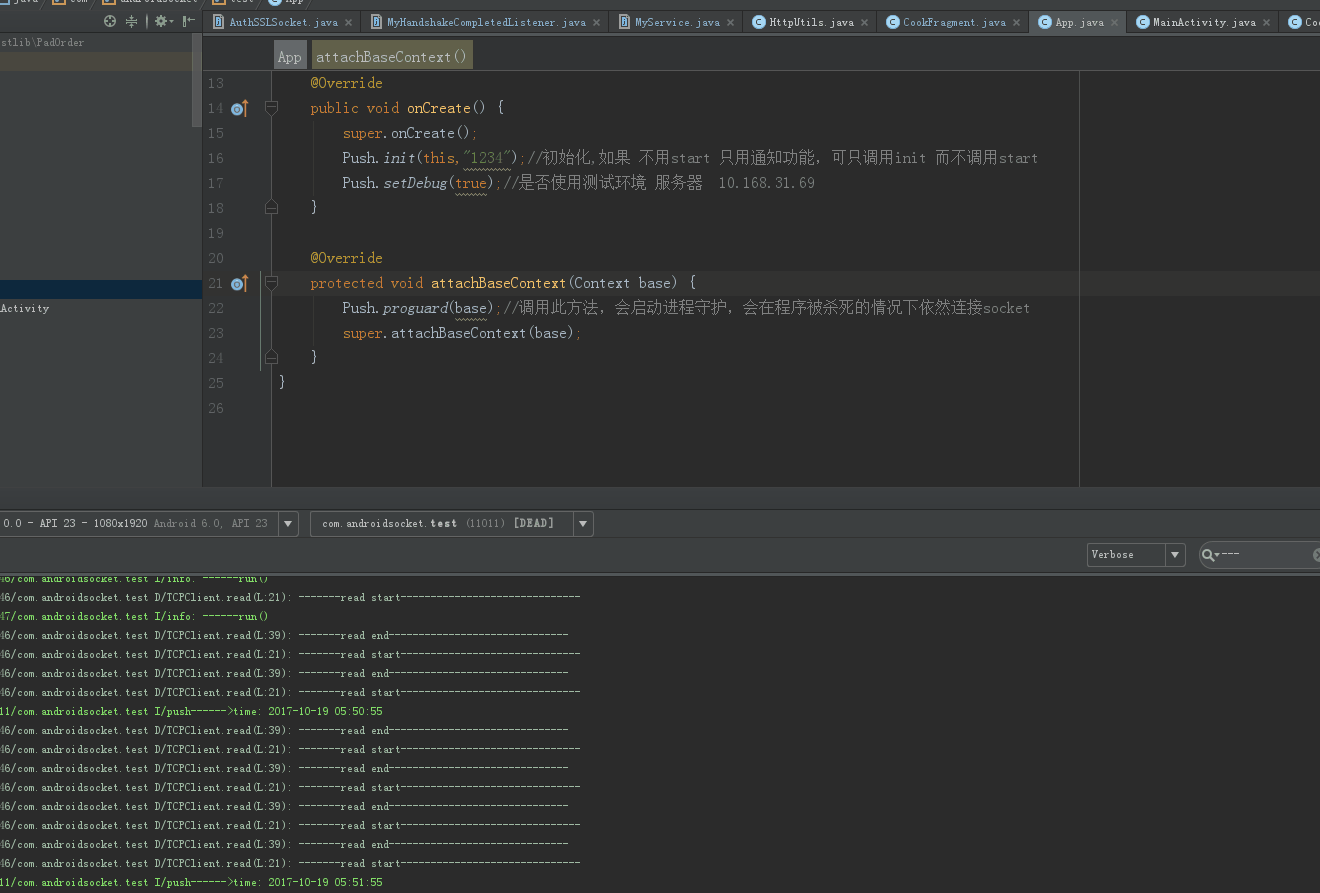Click the override gutter icon on line 14

tap(239, 108)
